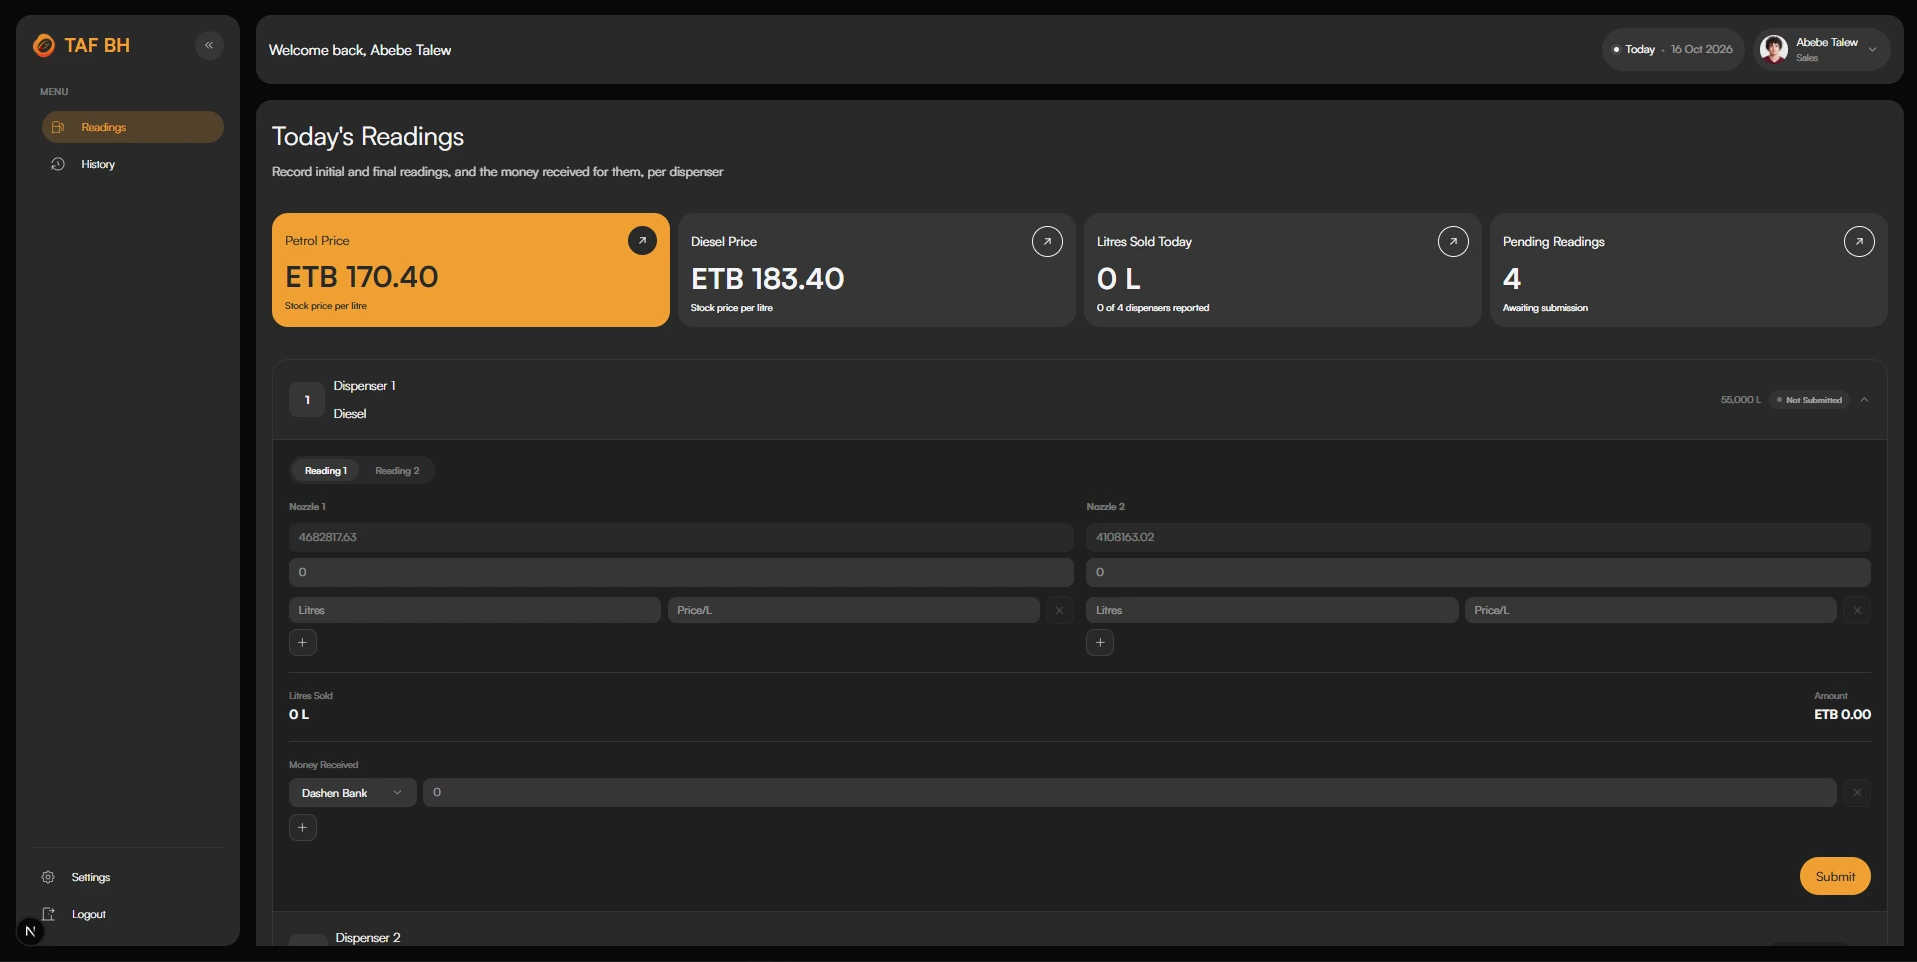Click the TAF BH logo icon
The width and height of the screenshot is (1917, 962).
44,45
